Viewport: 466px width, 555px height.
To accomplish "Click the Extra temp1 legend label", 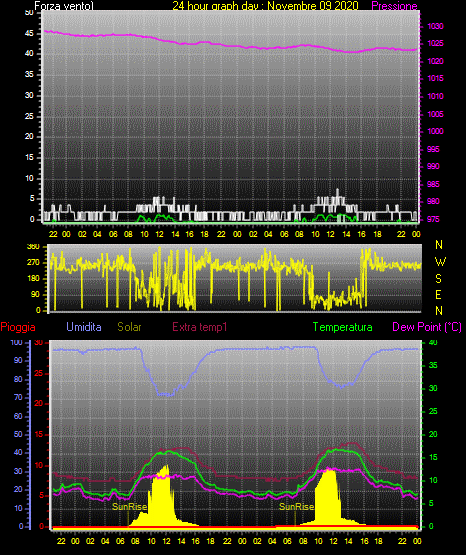I will [200, 327].
